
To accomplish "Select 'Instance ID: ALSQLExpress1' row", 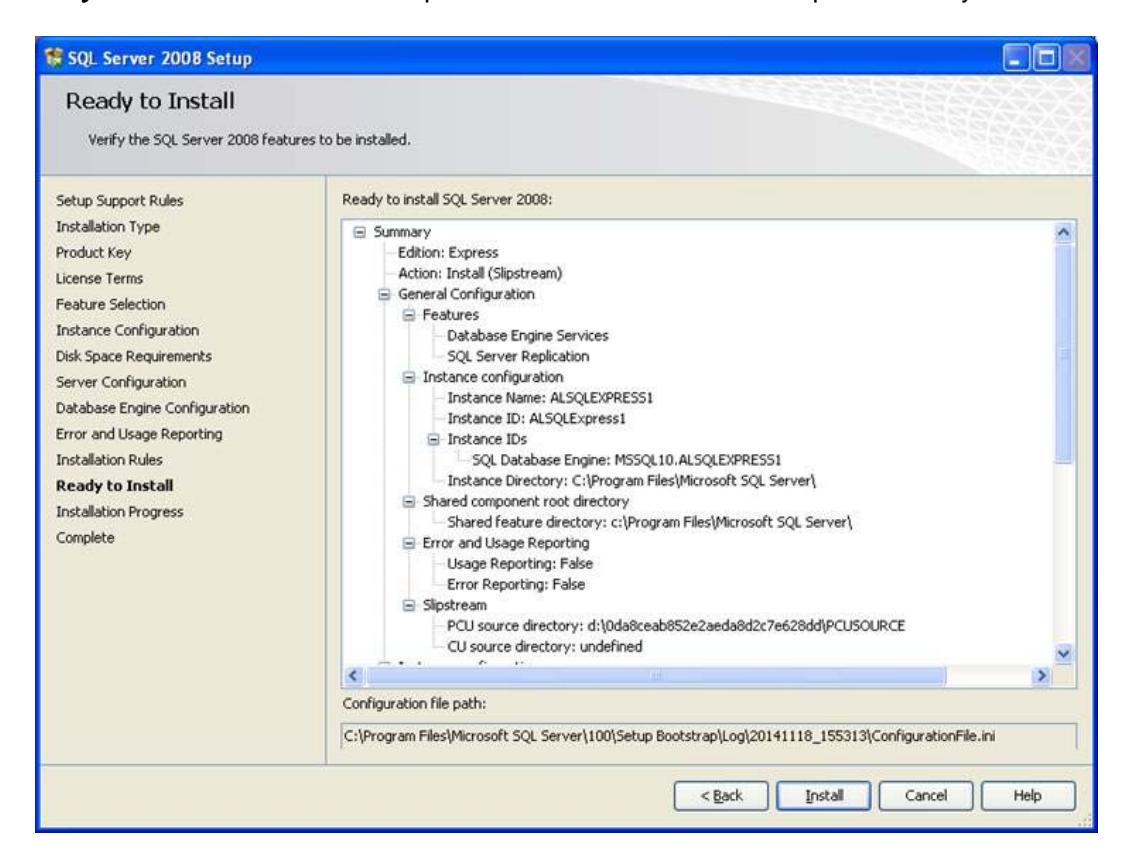I will (536, 419).
